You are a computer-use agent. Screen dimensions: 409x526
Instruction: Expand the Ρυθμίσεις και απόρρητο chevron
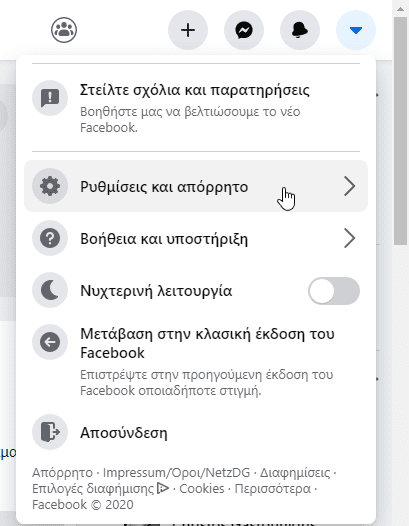click(x=350, y=186)
